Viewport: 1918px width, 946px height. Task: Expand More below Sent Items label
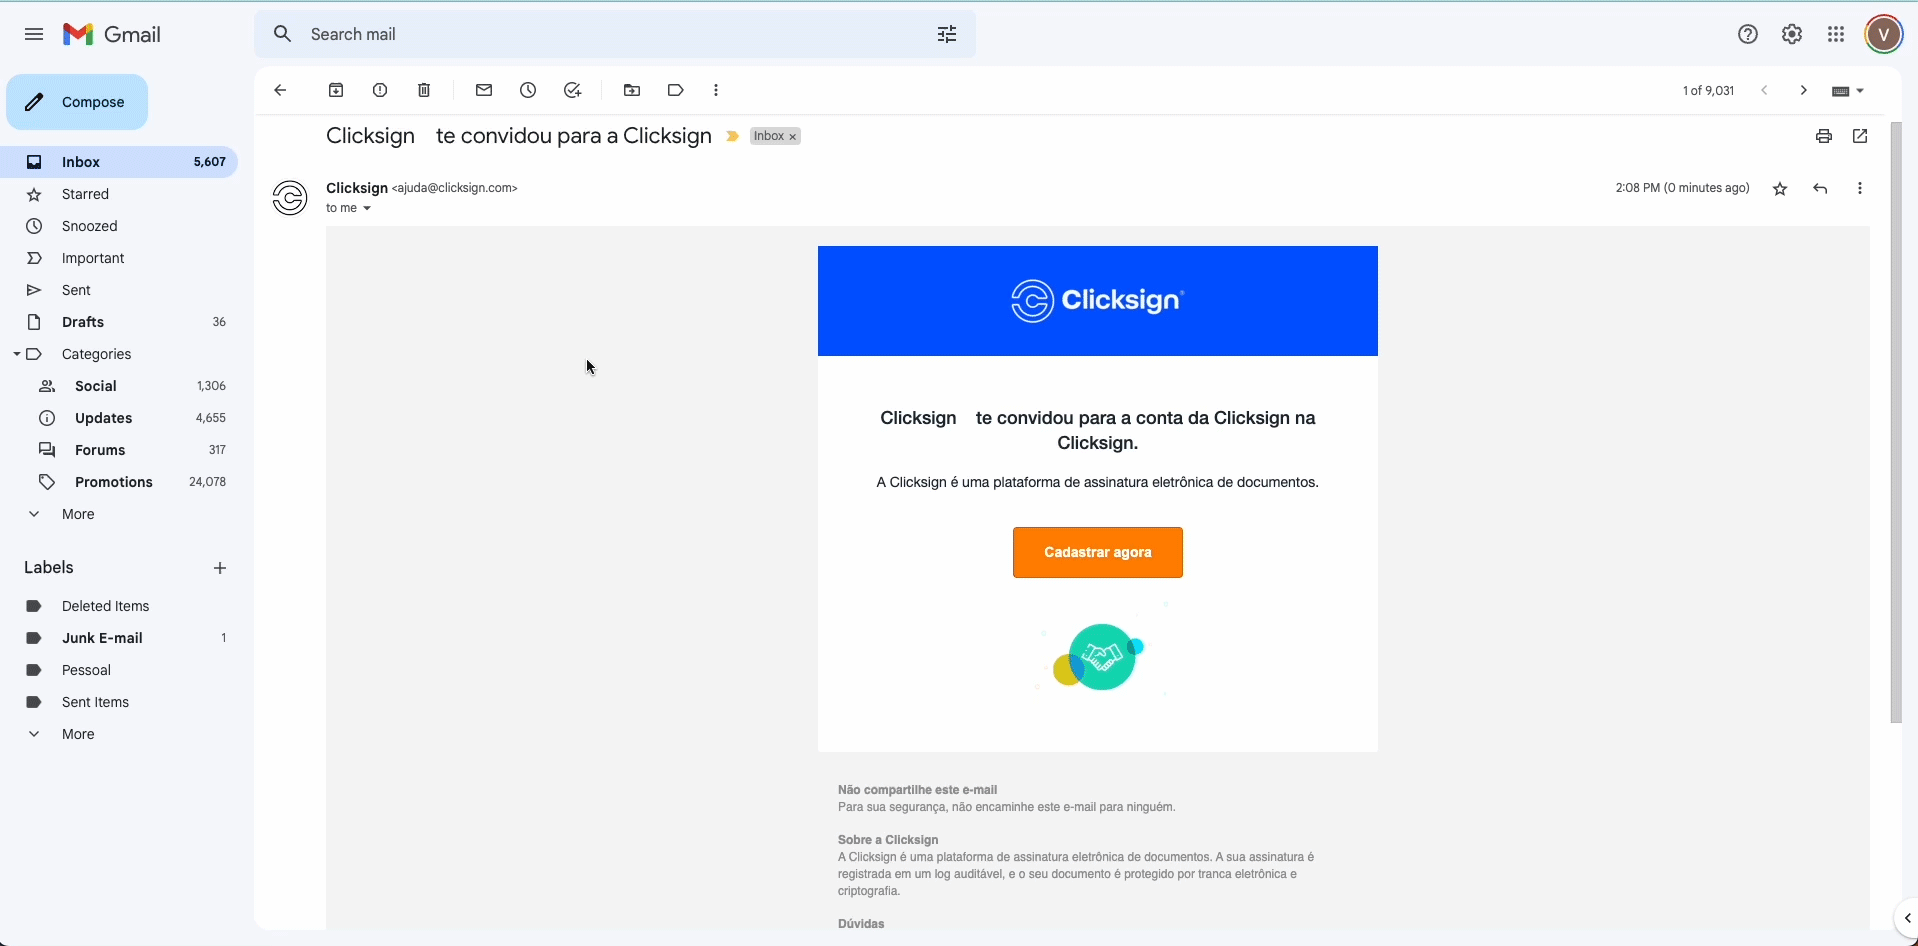tap(78, 734)
